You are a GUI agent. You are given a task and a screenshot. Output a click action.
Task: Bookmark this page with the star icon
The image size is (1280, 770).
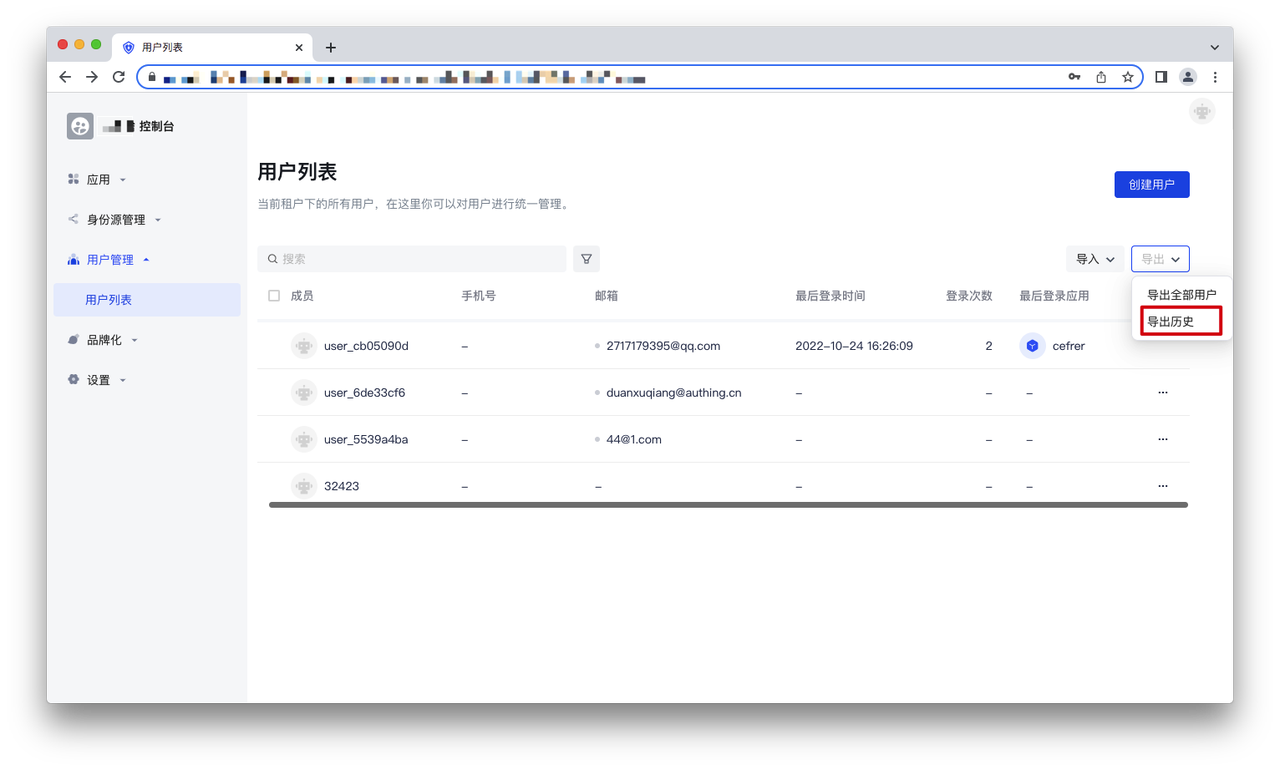pyautogui.click(x=1127, y=77)
